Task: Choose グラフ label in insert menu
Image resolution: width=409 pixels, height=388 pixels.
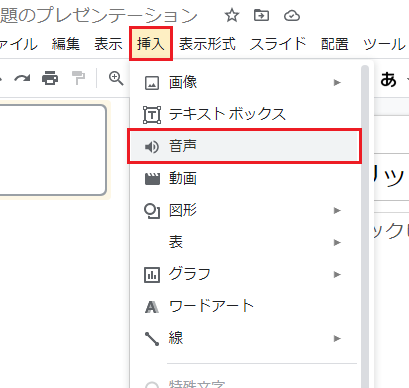Action: pyautogui.click(x=190, y=274)
